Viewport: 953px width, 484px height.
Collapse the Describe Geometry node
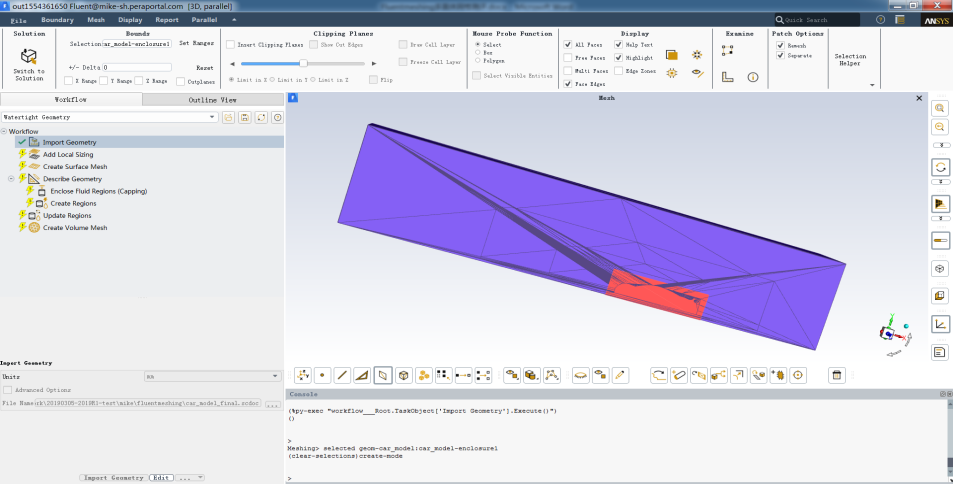[x=11, y=179]
